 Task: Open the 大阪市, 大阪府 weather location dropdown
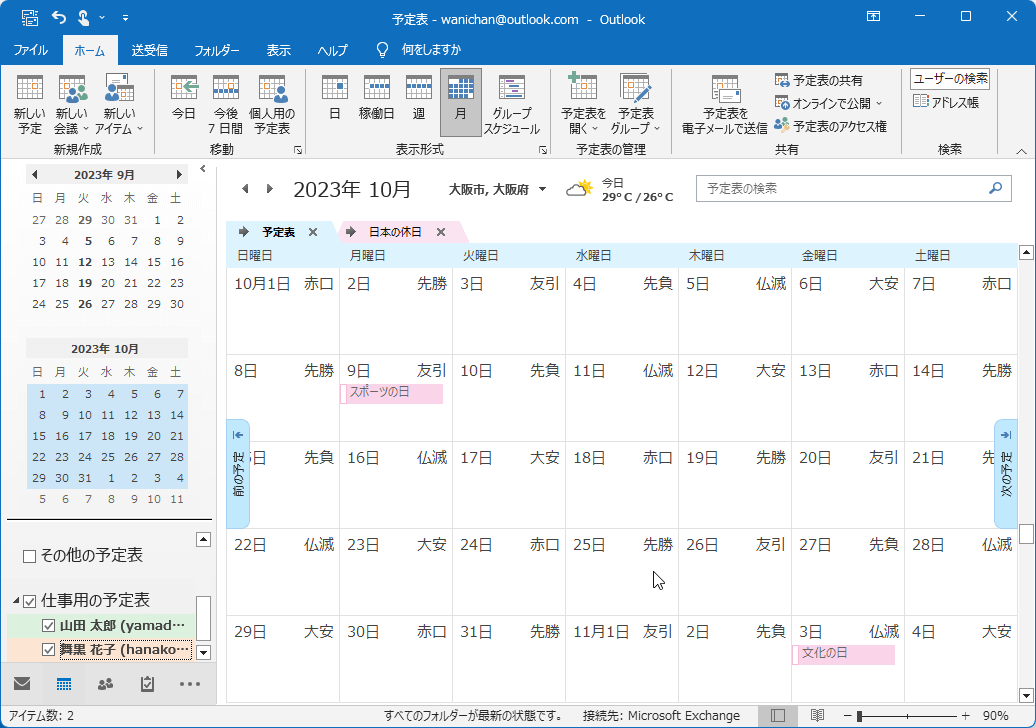coord(542,190)
